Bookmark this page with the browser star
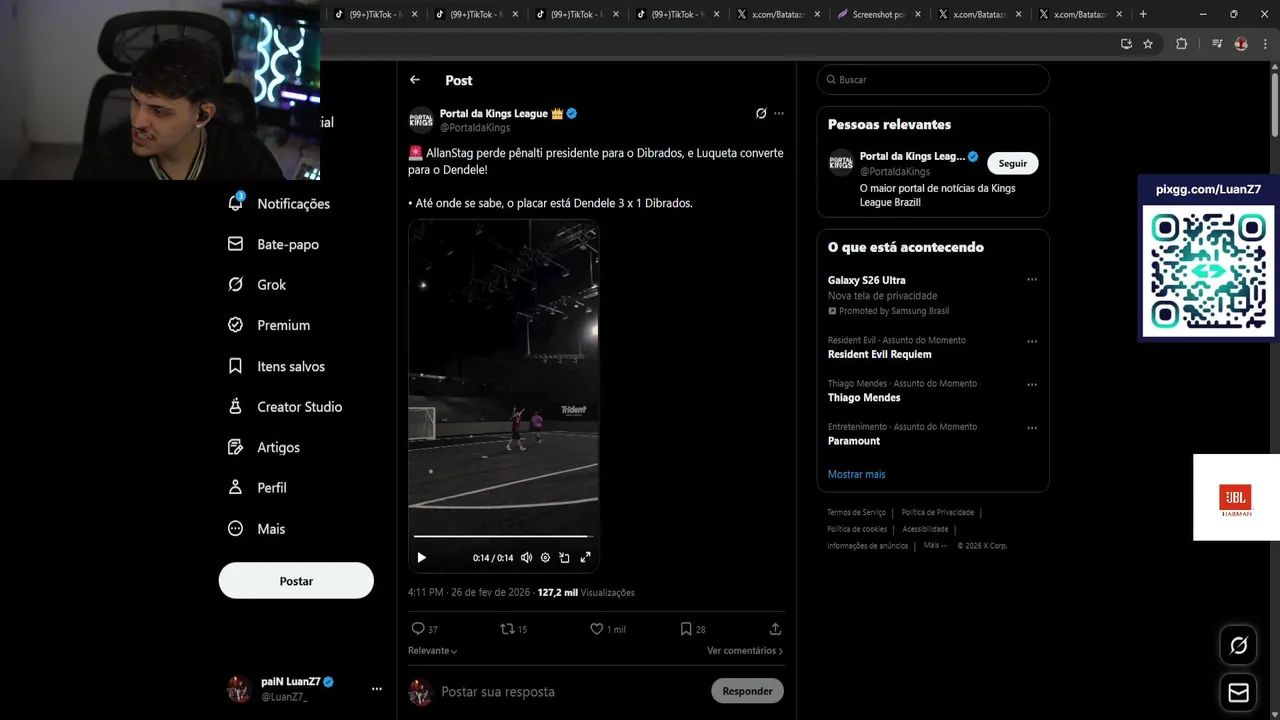Image resolution: width=1280 pixels, height=720 pixels. point(1148,44)
